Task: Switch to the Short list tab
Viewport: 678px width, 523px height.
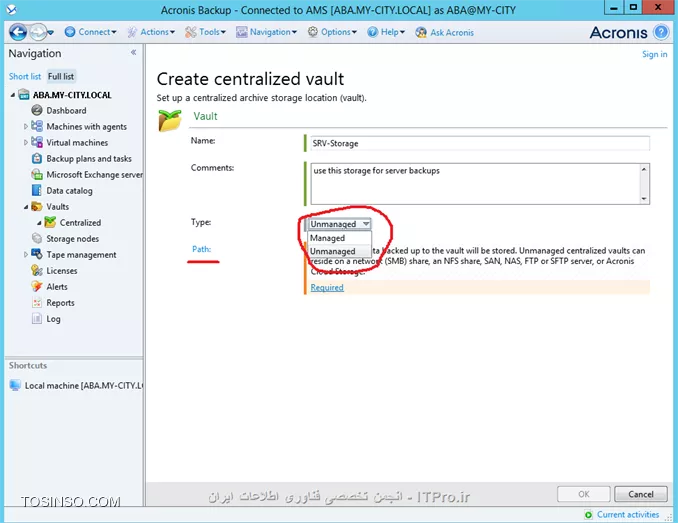Action: point(25,77)
